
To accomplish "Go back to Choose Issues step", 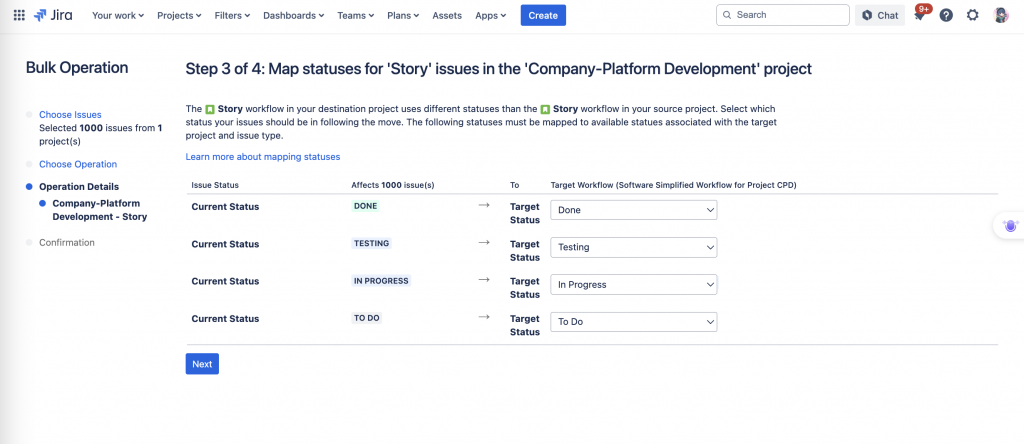I will pos(70,114).
